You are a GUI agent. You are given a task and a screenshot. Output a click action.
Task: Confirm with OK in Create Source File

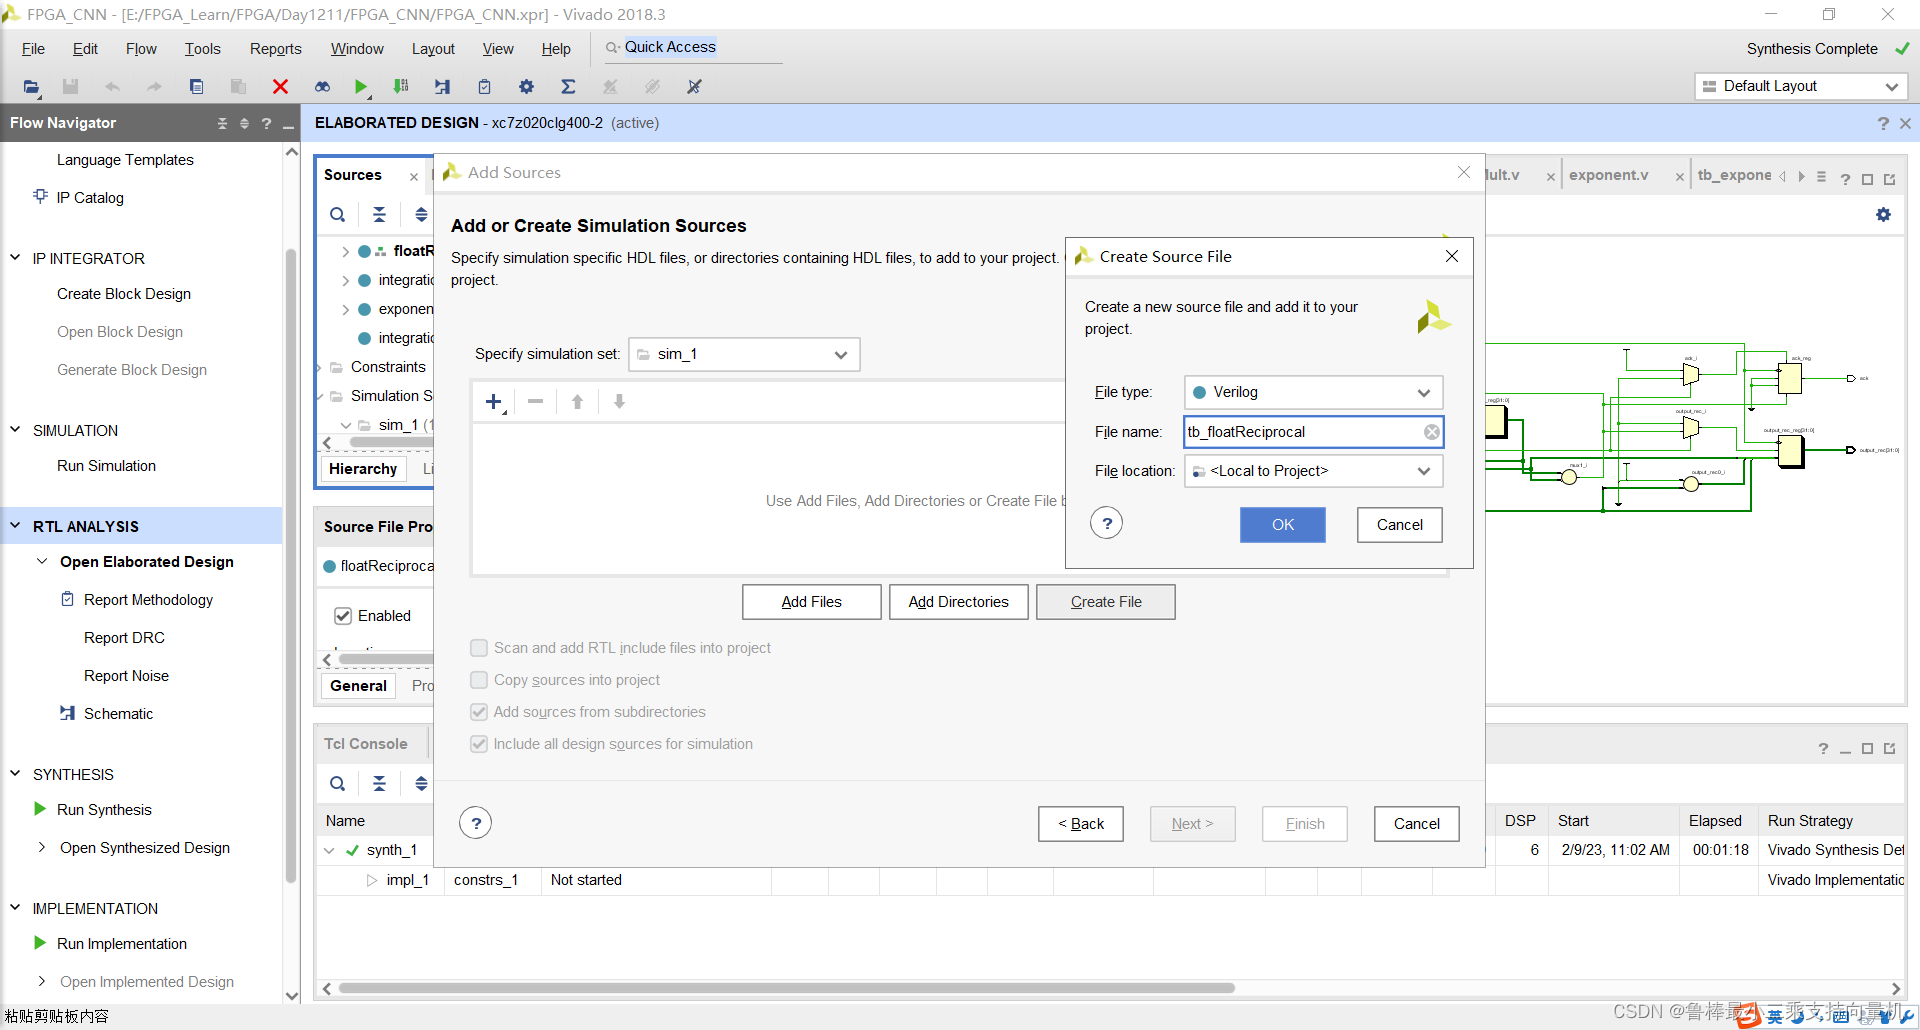coord(1283,525)
